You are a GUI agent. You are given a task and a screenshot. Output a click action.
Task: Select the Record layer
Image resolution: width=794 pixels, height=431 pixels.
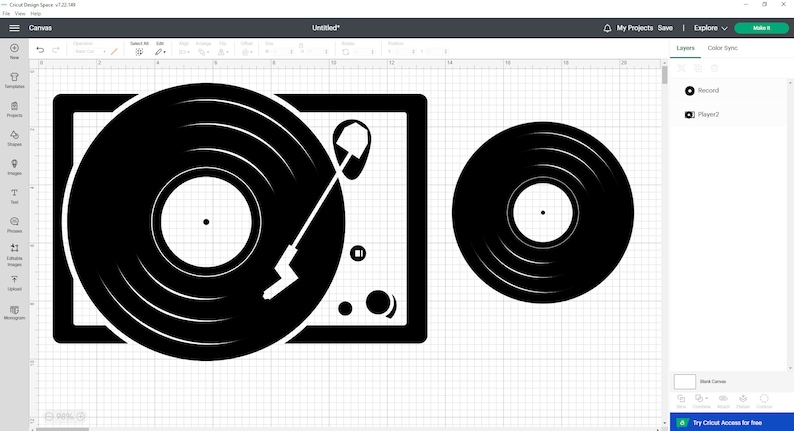click(x=729, y=91)
